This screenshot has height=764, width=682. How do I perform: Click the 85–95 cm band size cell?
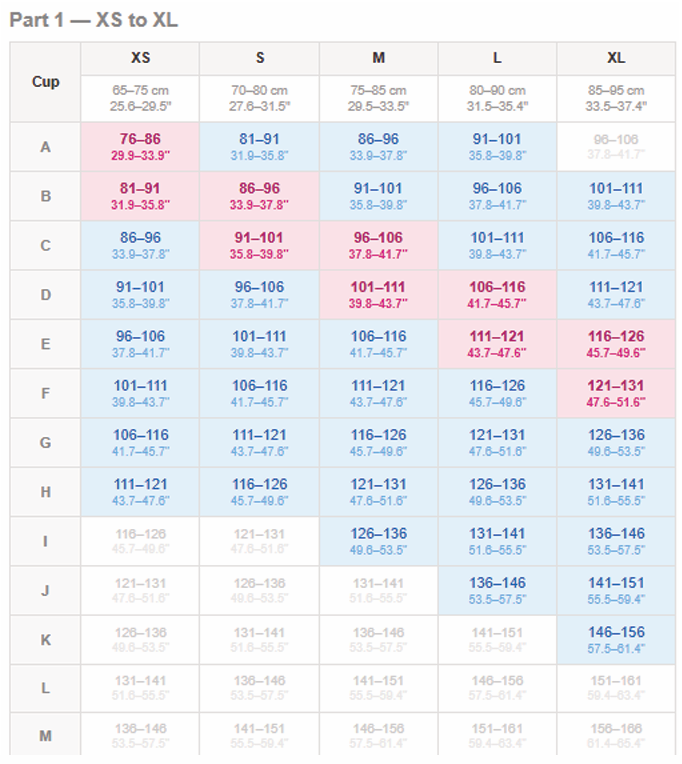tap(616, 98)
